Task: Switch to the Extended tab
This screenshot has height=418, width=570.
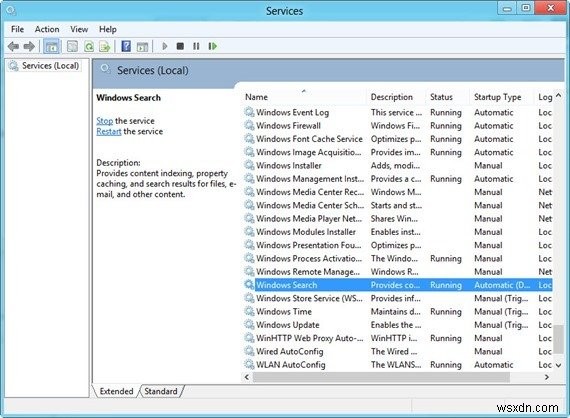Action: pos(116,391)
